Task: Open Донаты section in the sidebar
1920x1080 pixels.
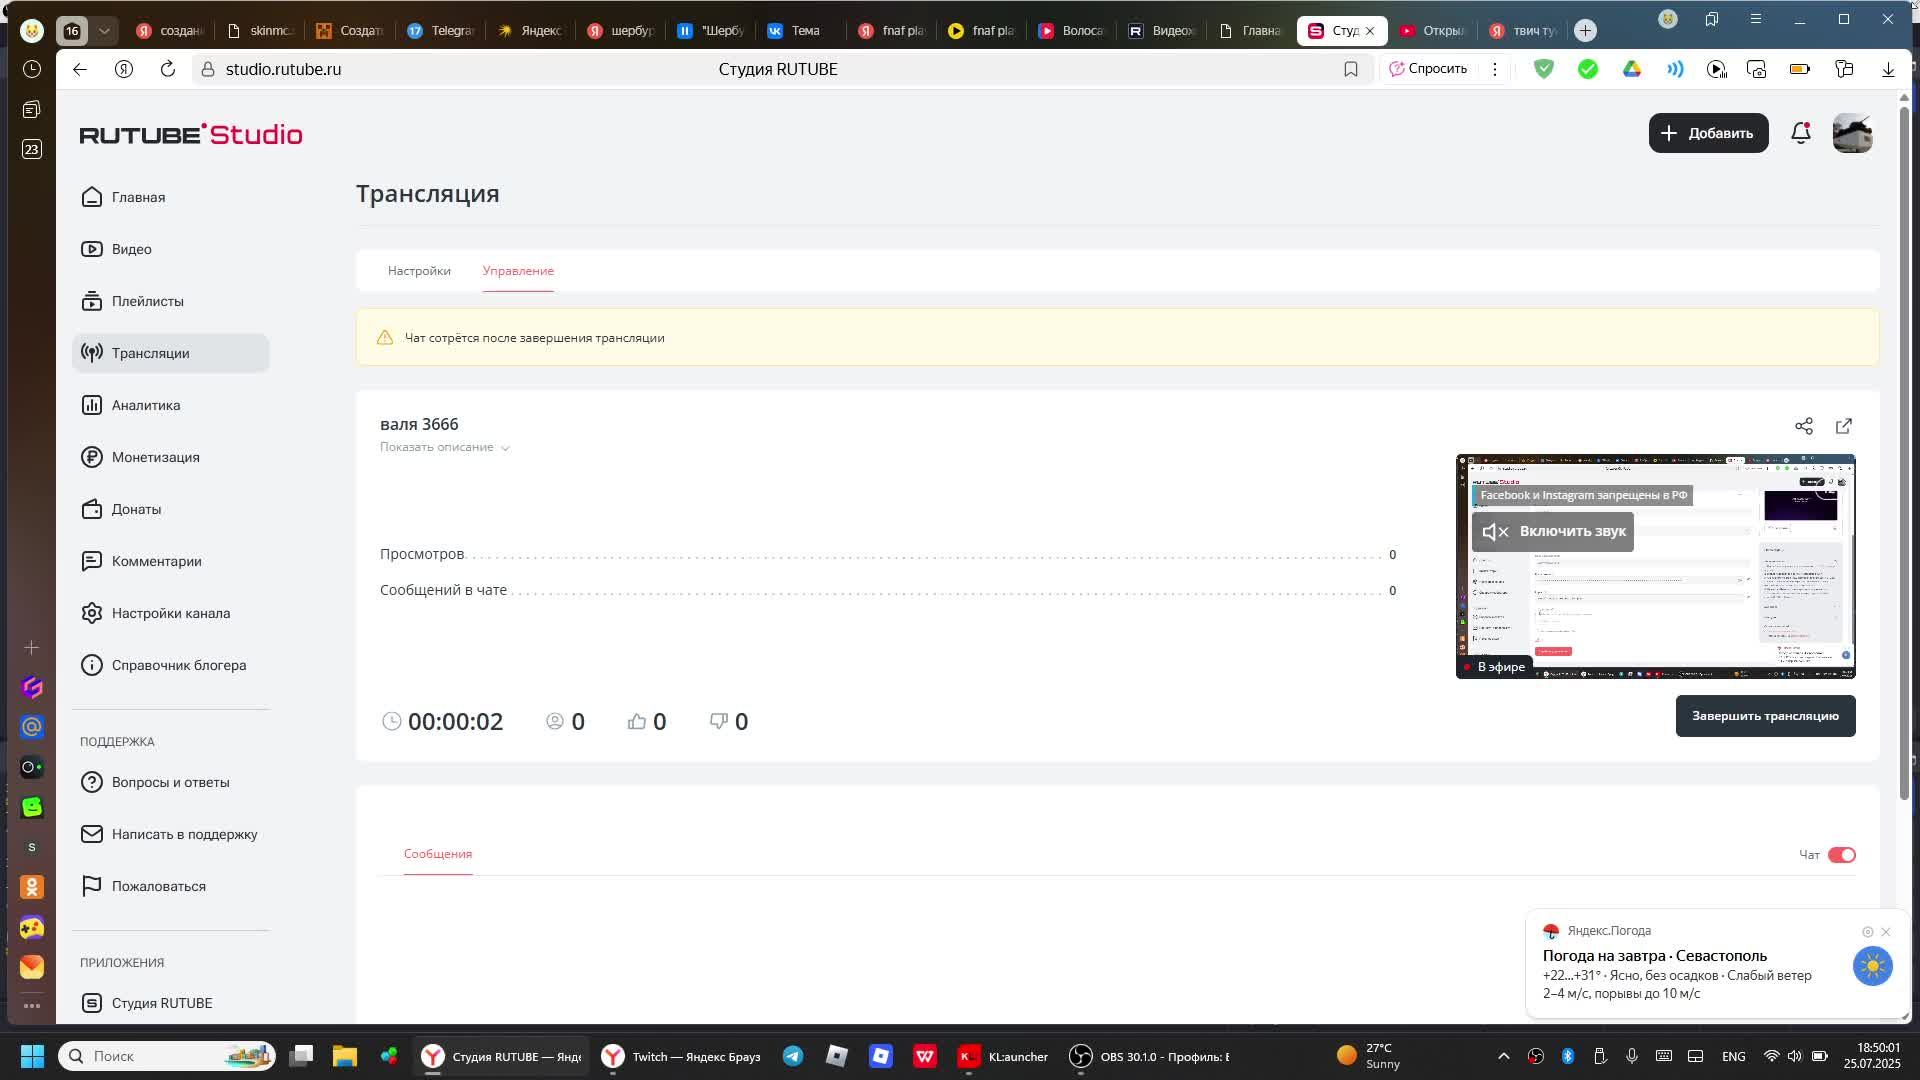Action: click(x=136, y=509)
